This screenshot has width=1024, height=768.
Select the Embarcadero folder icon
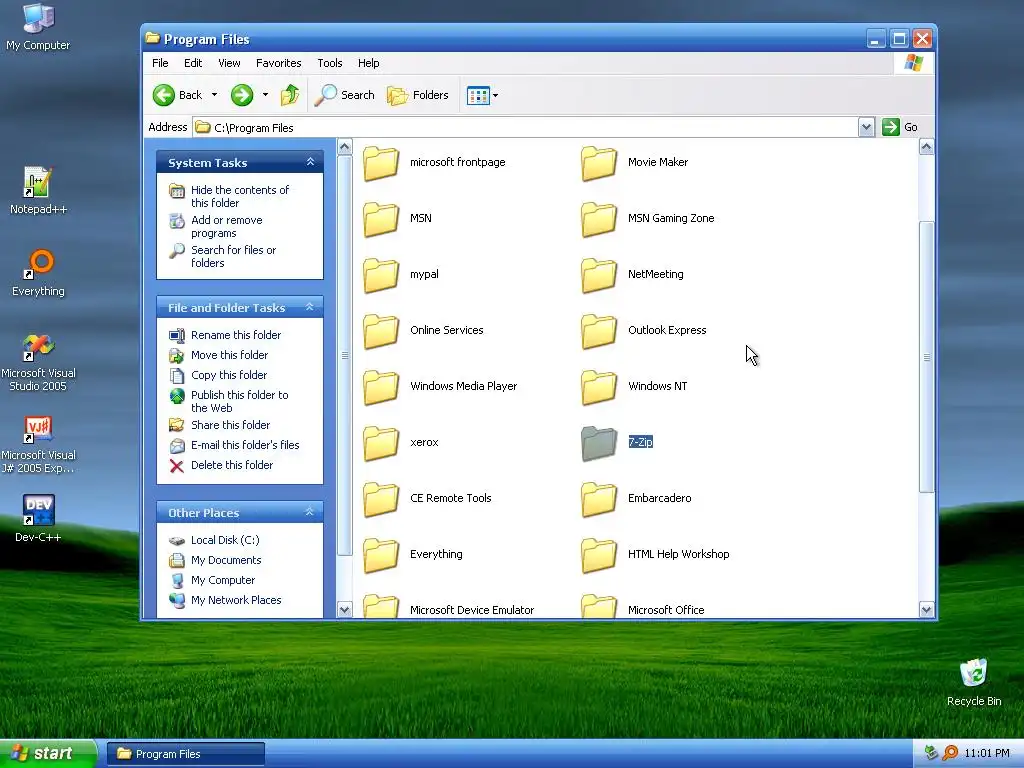pyautogui.click(x=599, y=499)
